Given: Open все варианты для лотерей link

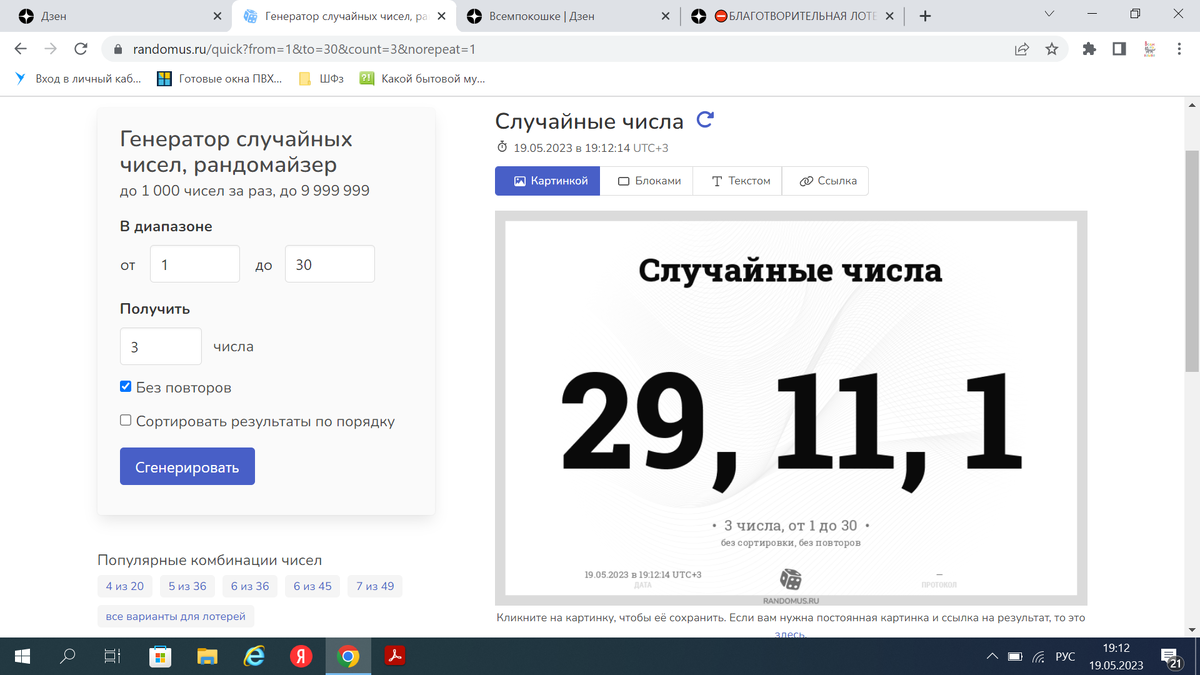Looking at the screenshot, I should [x=175, y=617].
